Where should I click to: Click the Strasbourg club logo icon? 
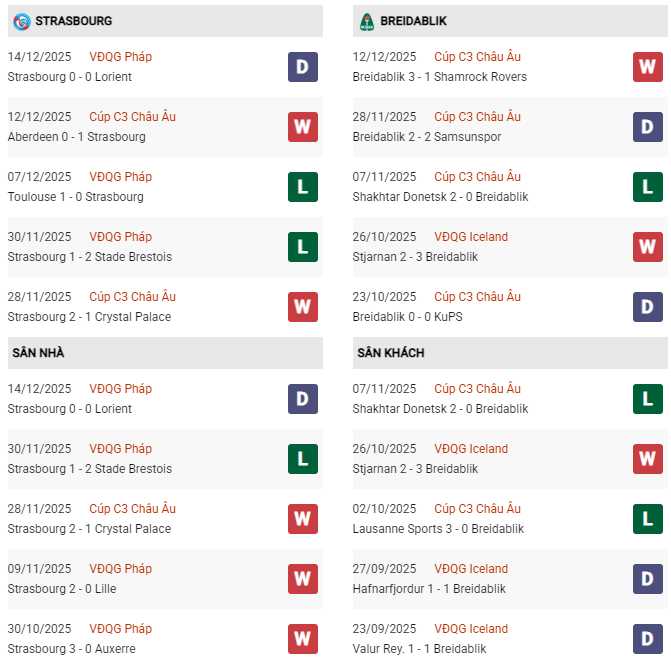[x=21, y=21]
